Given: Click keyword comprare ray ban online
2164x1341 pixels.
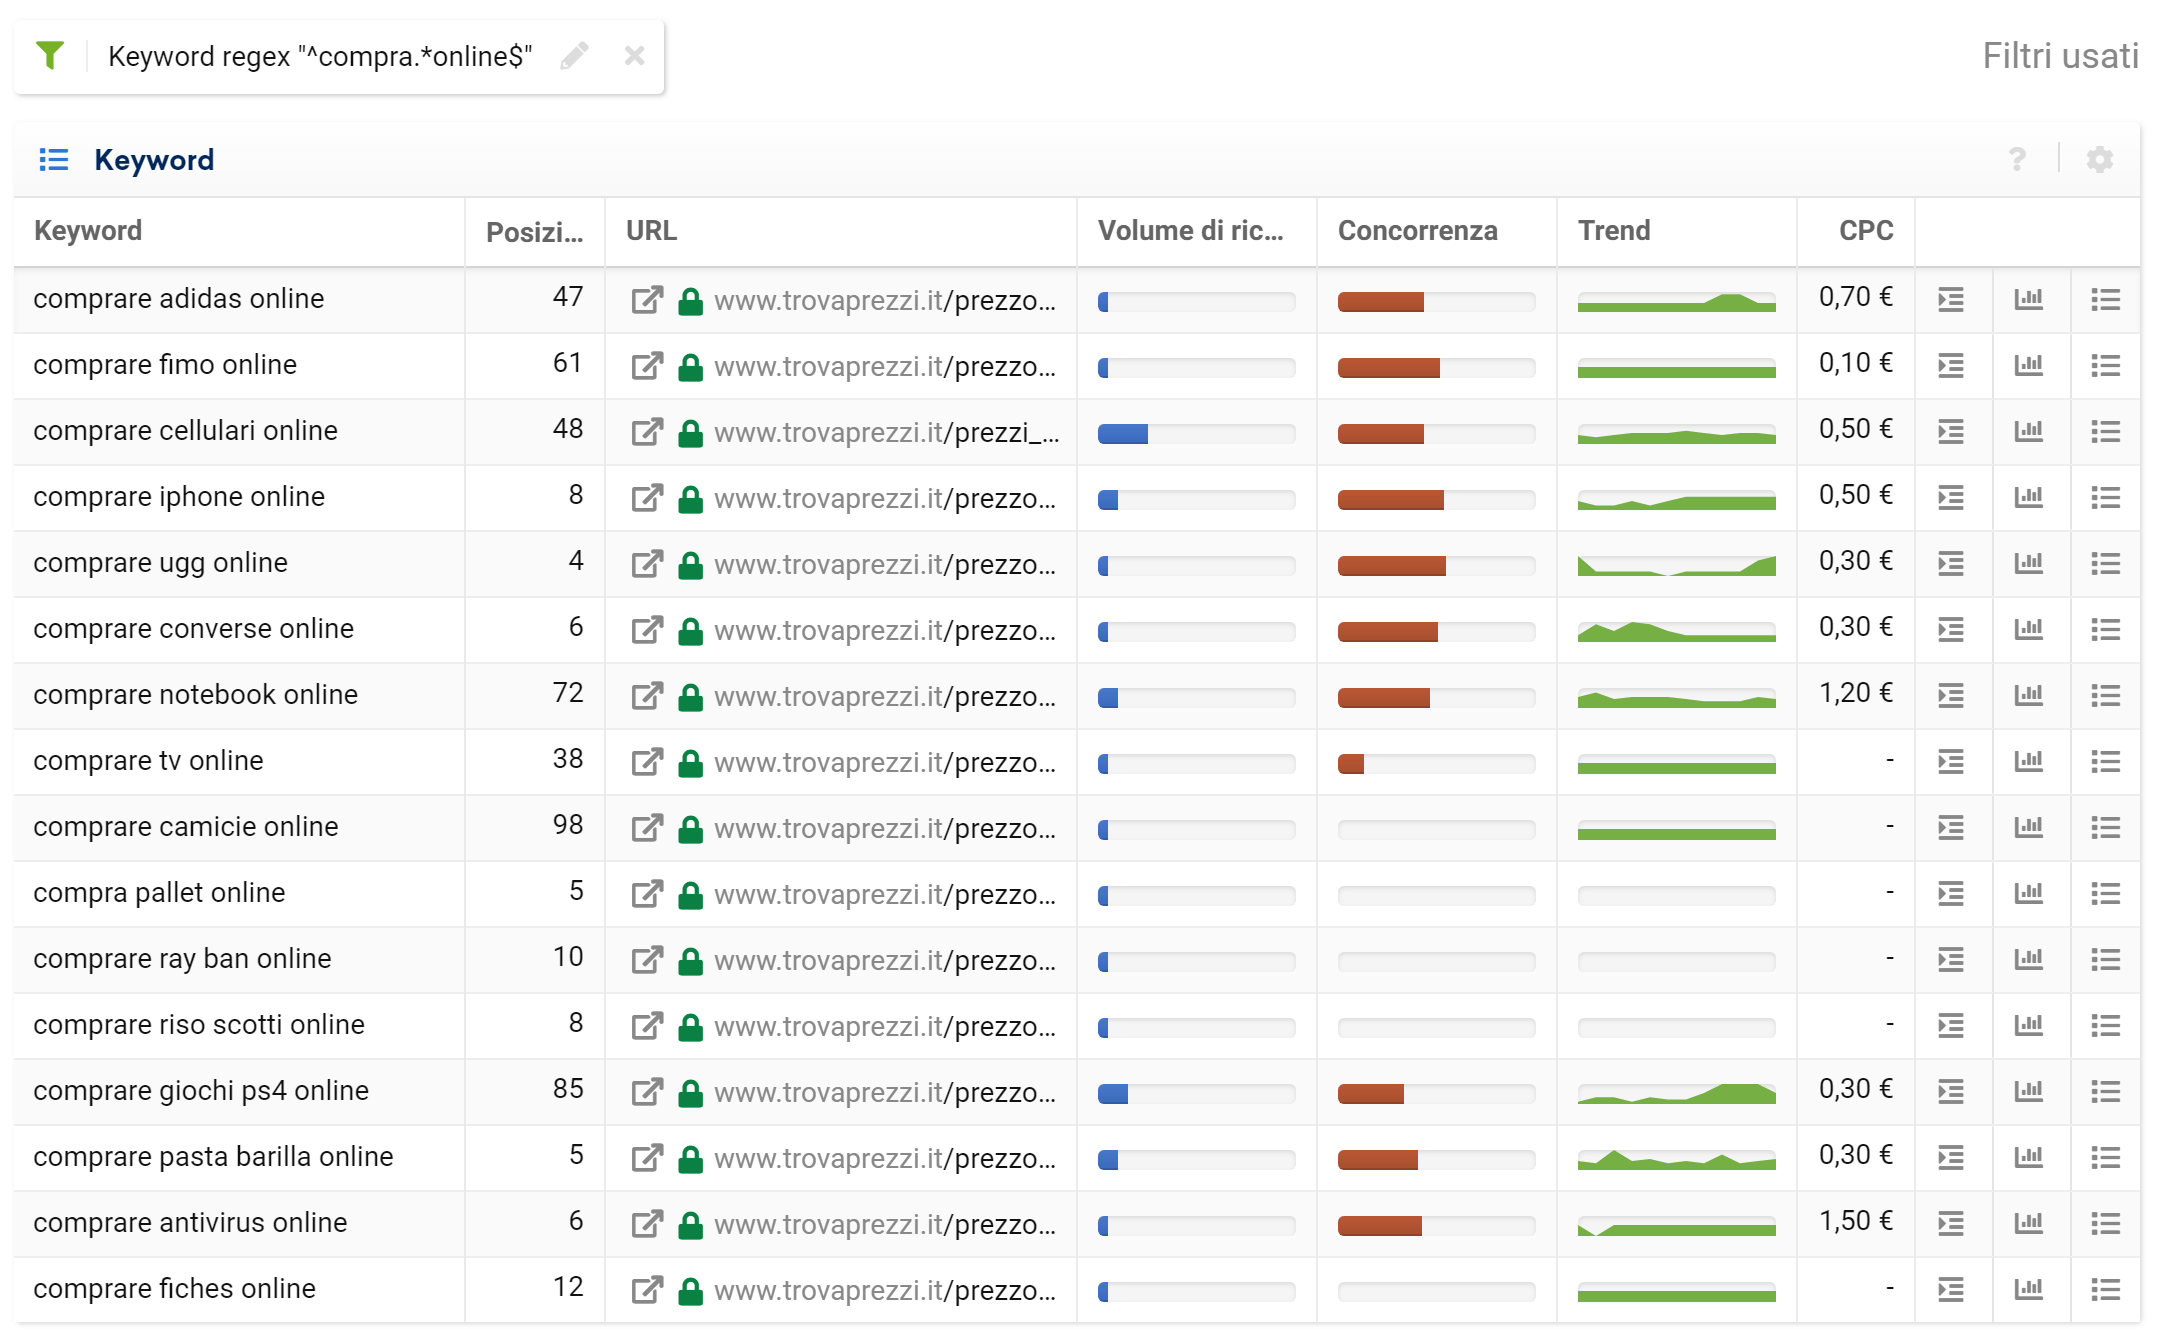Looking at the screenshot, I should tap(182, 959).
